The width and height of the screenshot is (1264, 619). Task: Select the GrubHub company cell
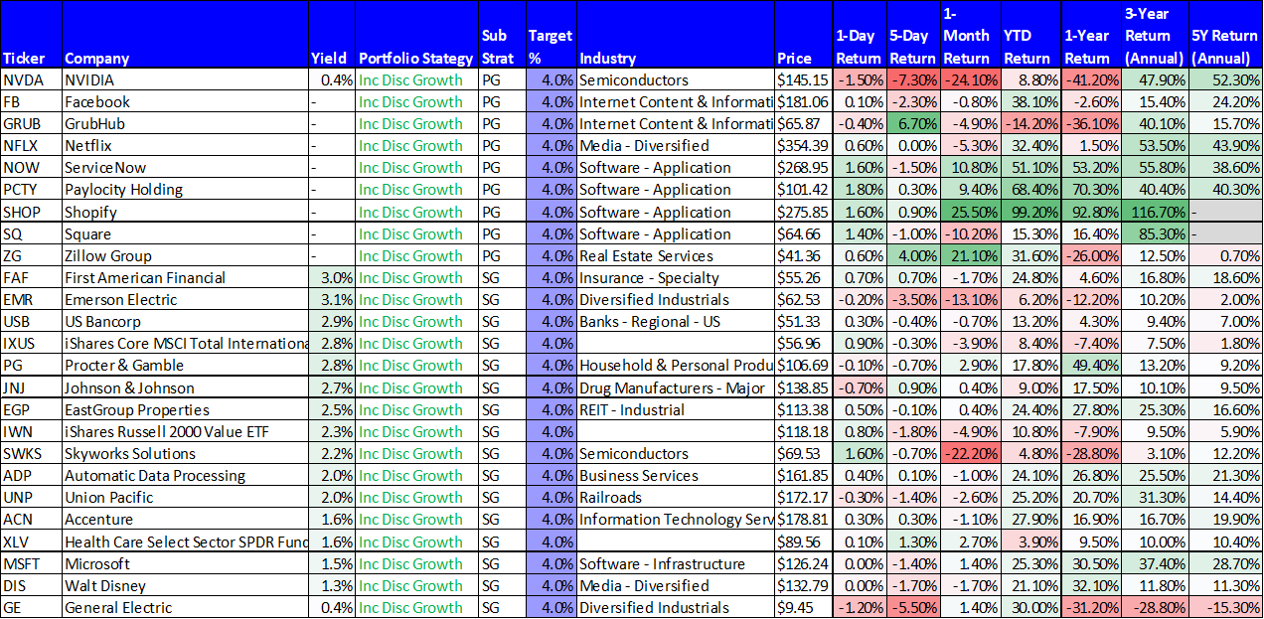point(185,124)
